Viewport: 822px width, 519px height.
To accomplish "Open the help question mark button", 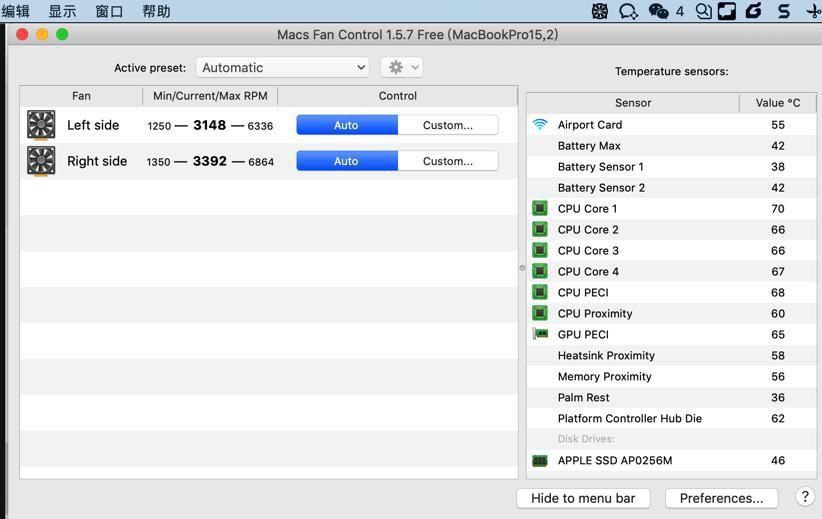I will click(x=805, y=496).
